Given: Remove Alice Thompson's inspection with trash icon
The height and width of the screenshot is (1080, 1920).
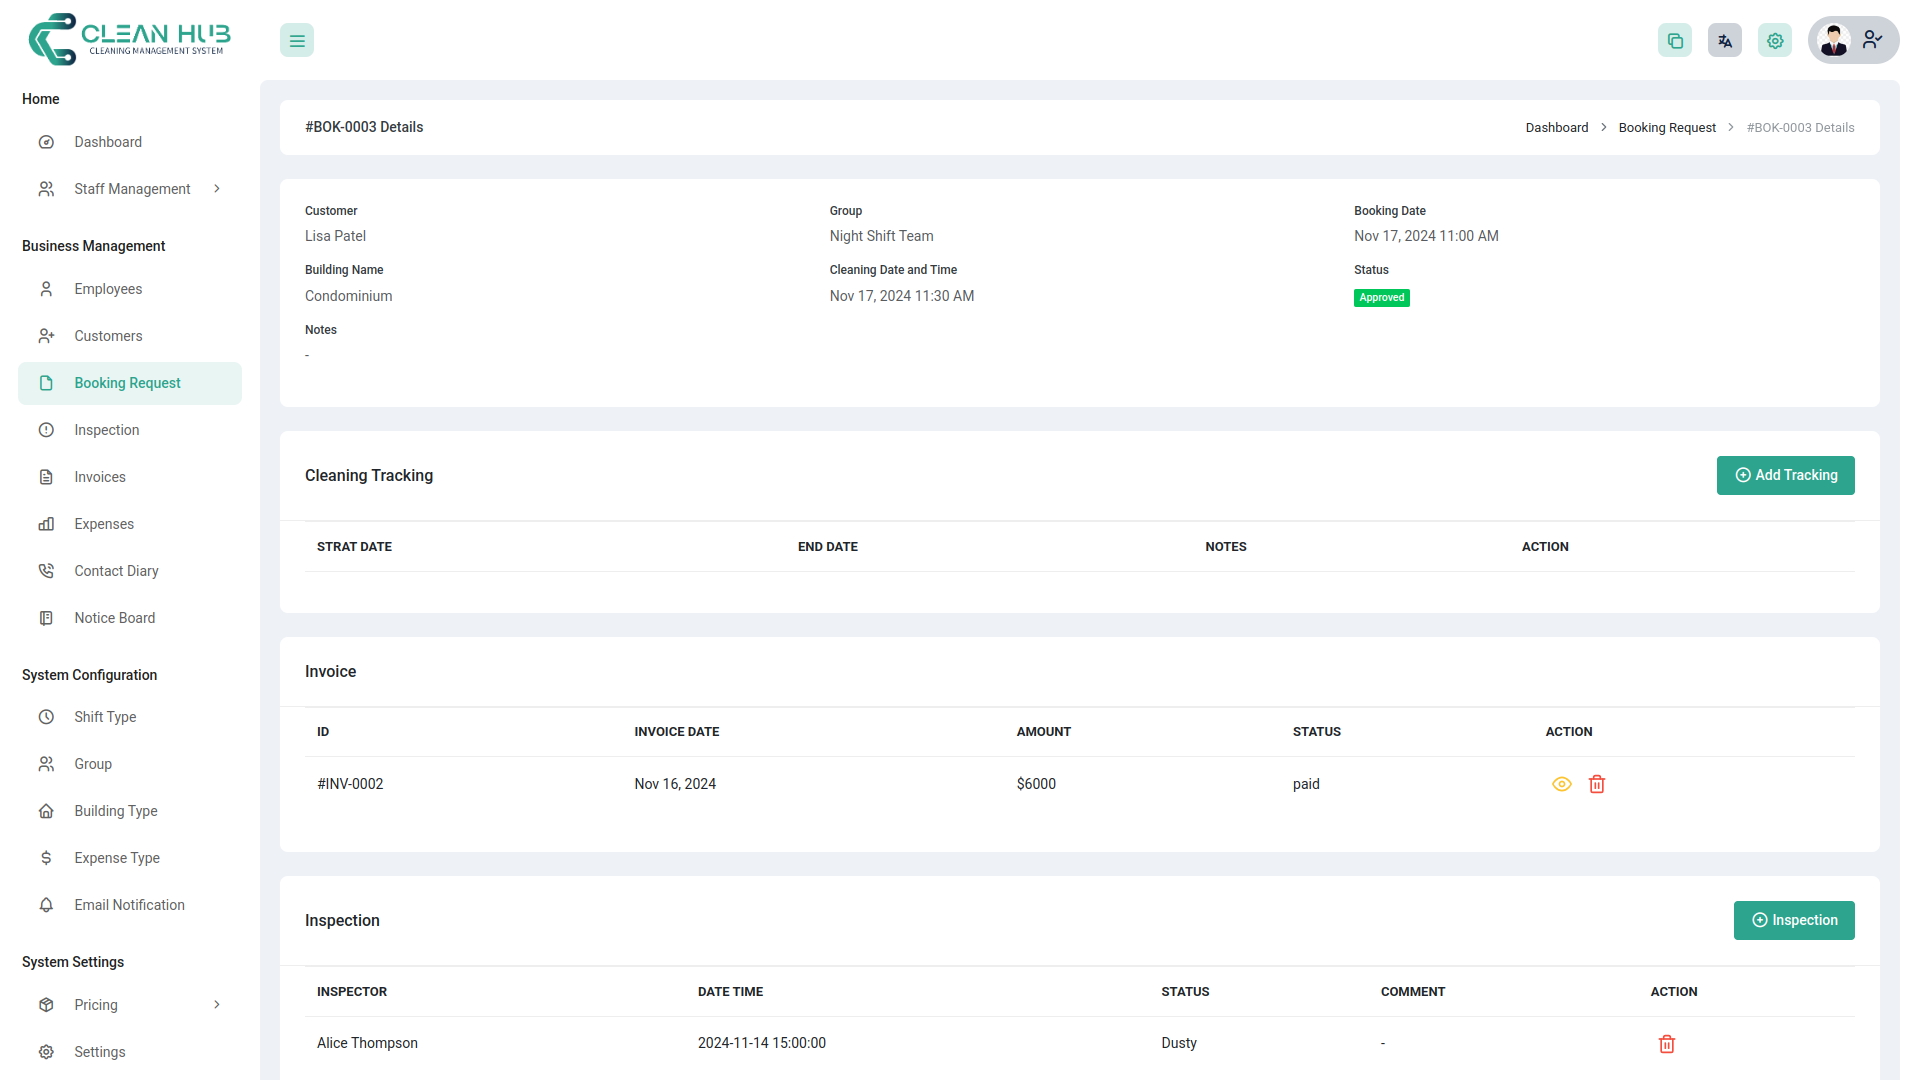Looking at the screenshot, I should (x=1666, y=1043).
